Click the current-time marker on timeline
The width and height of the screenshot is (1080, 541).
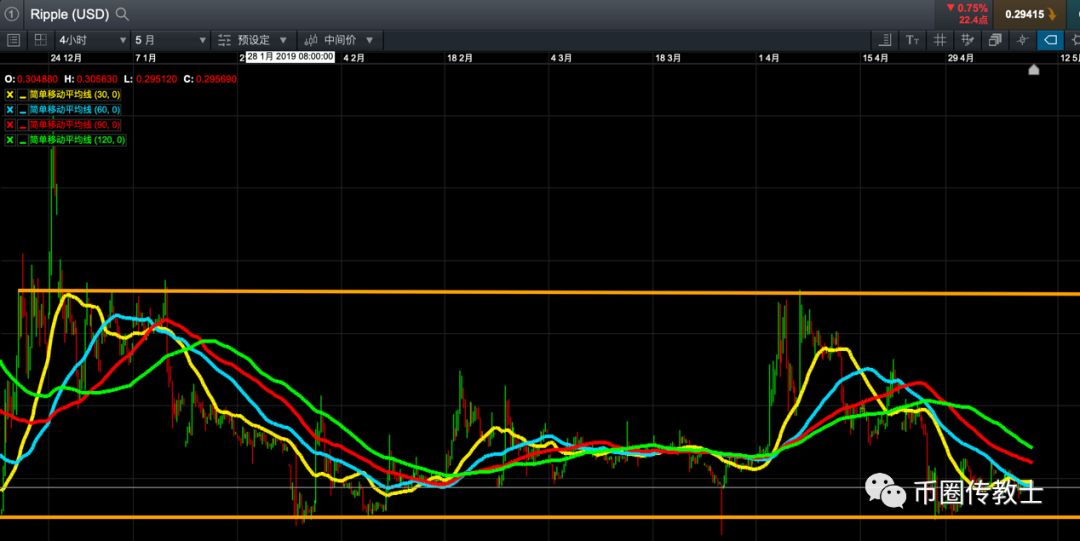pos(1033,70)
